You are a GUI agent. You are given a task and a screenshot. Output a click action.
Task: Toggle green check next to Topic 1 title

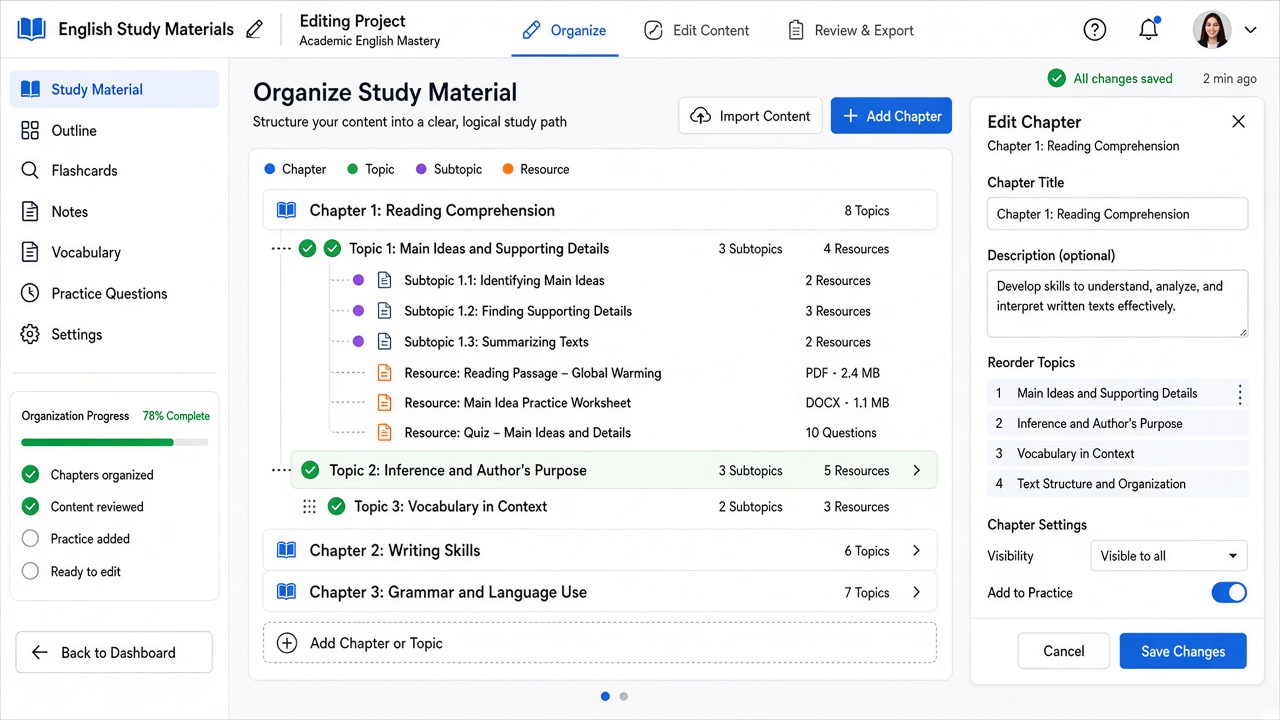tap(332, 248)
